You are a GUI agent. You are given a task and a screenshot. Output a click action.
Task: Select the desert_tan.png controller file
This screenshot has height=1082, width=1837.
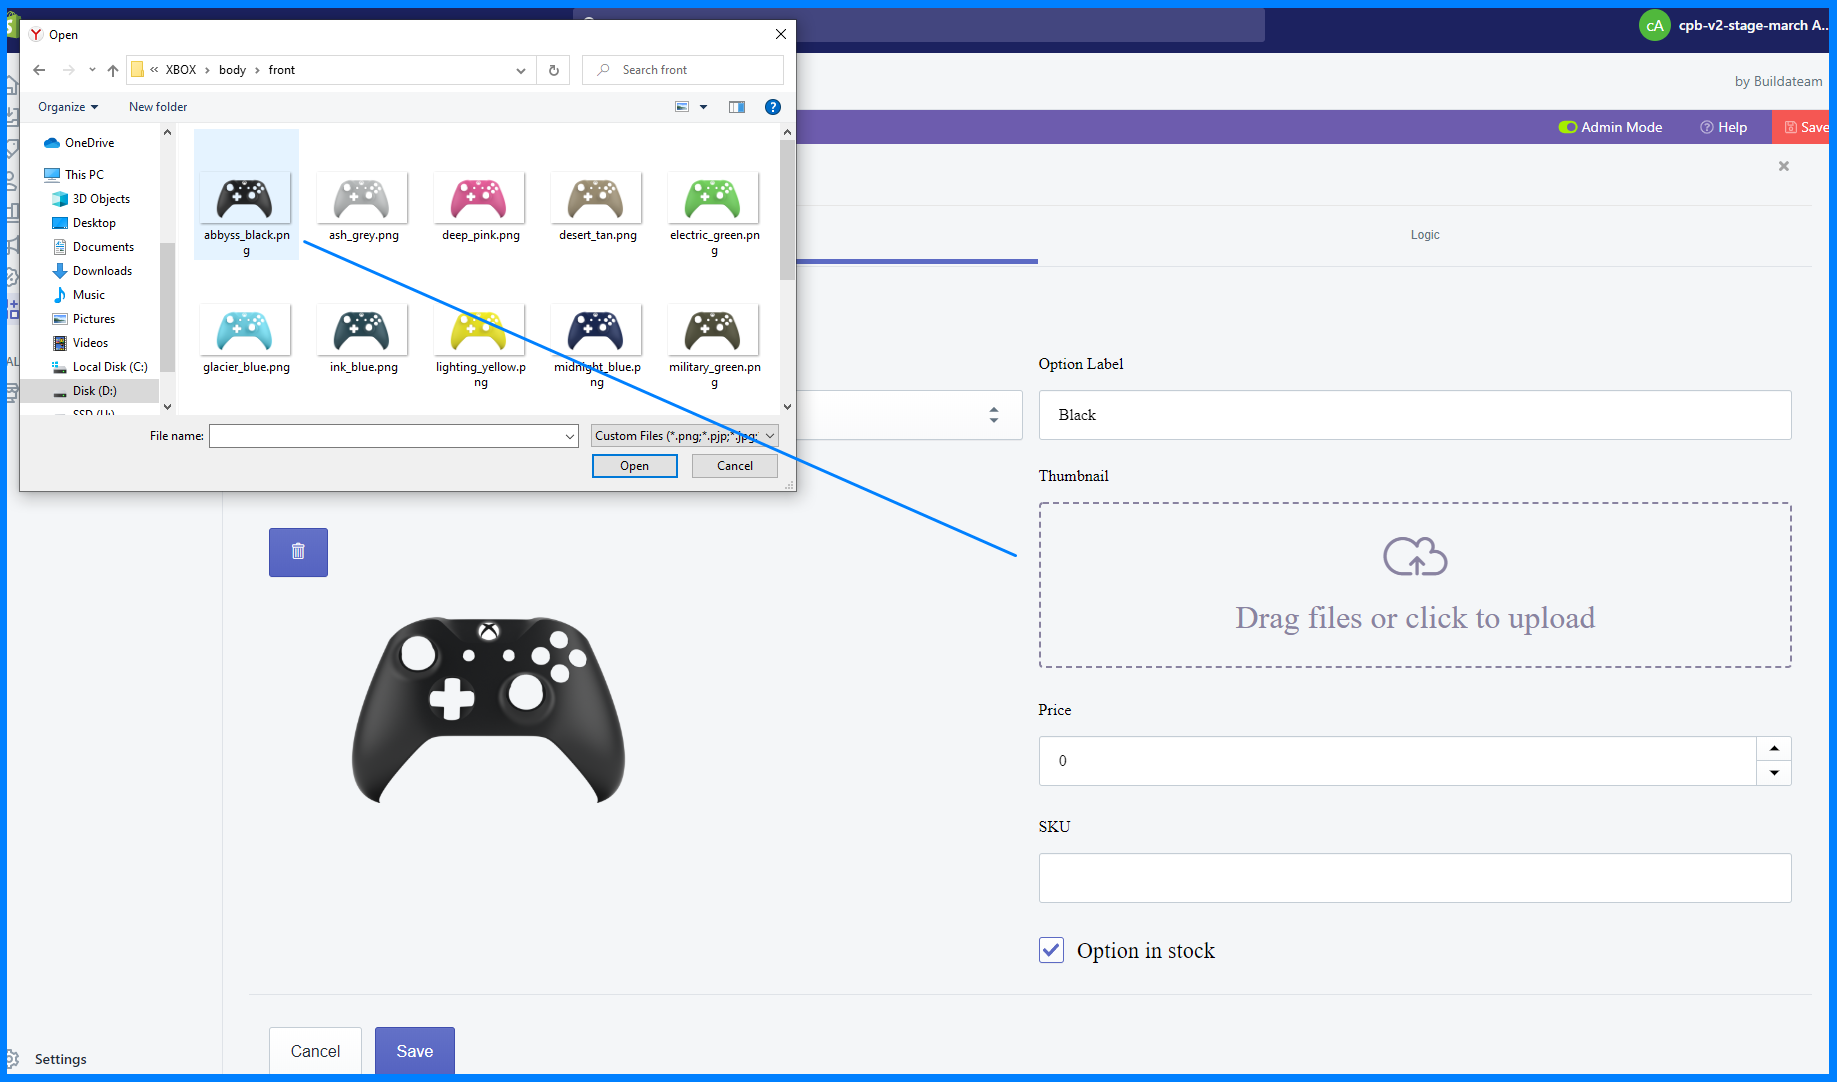tap(597, 205)
